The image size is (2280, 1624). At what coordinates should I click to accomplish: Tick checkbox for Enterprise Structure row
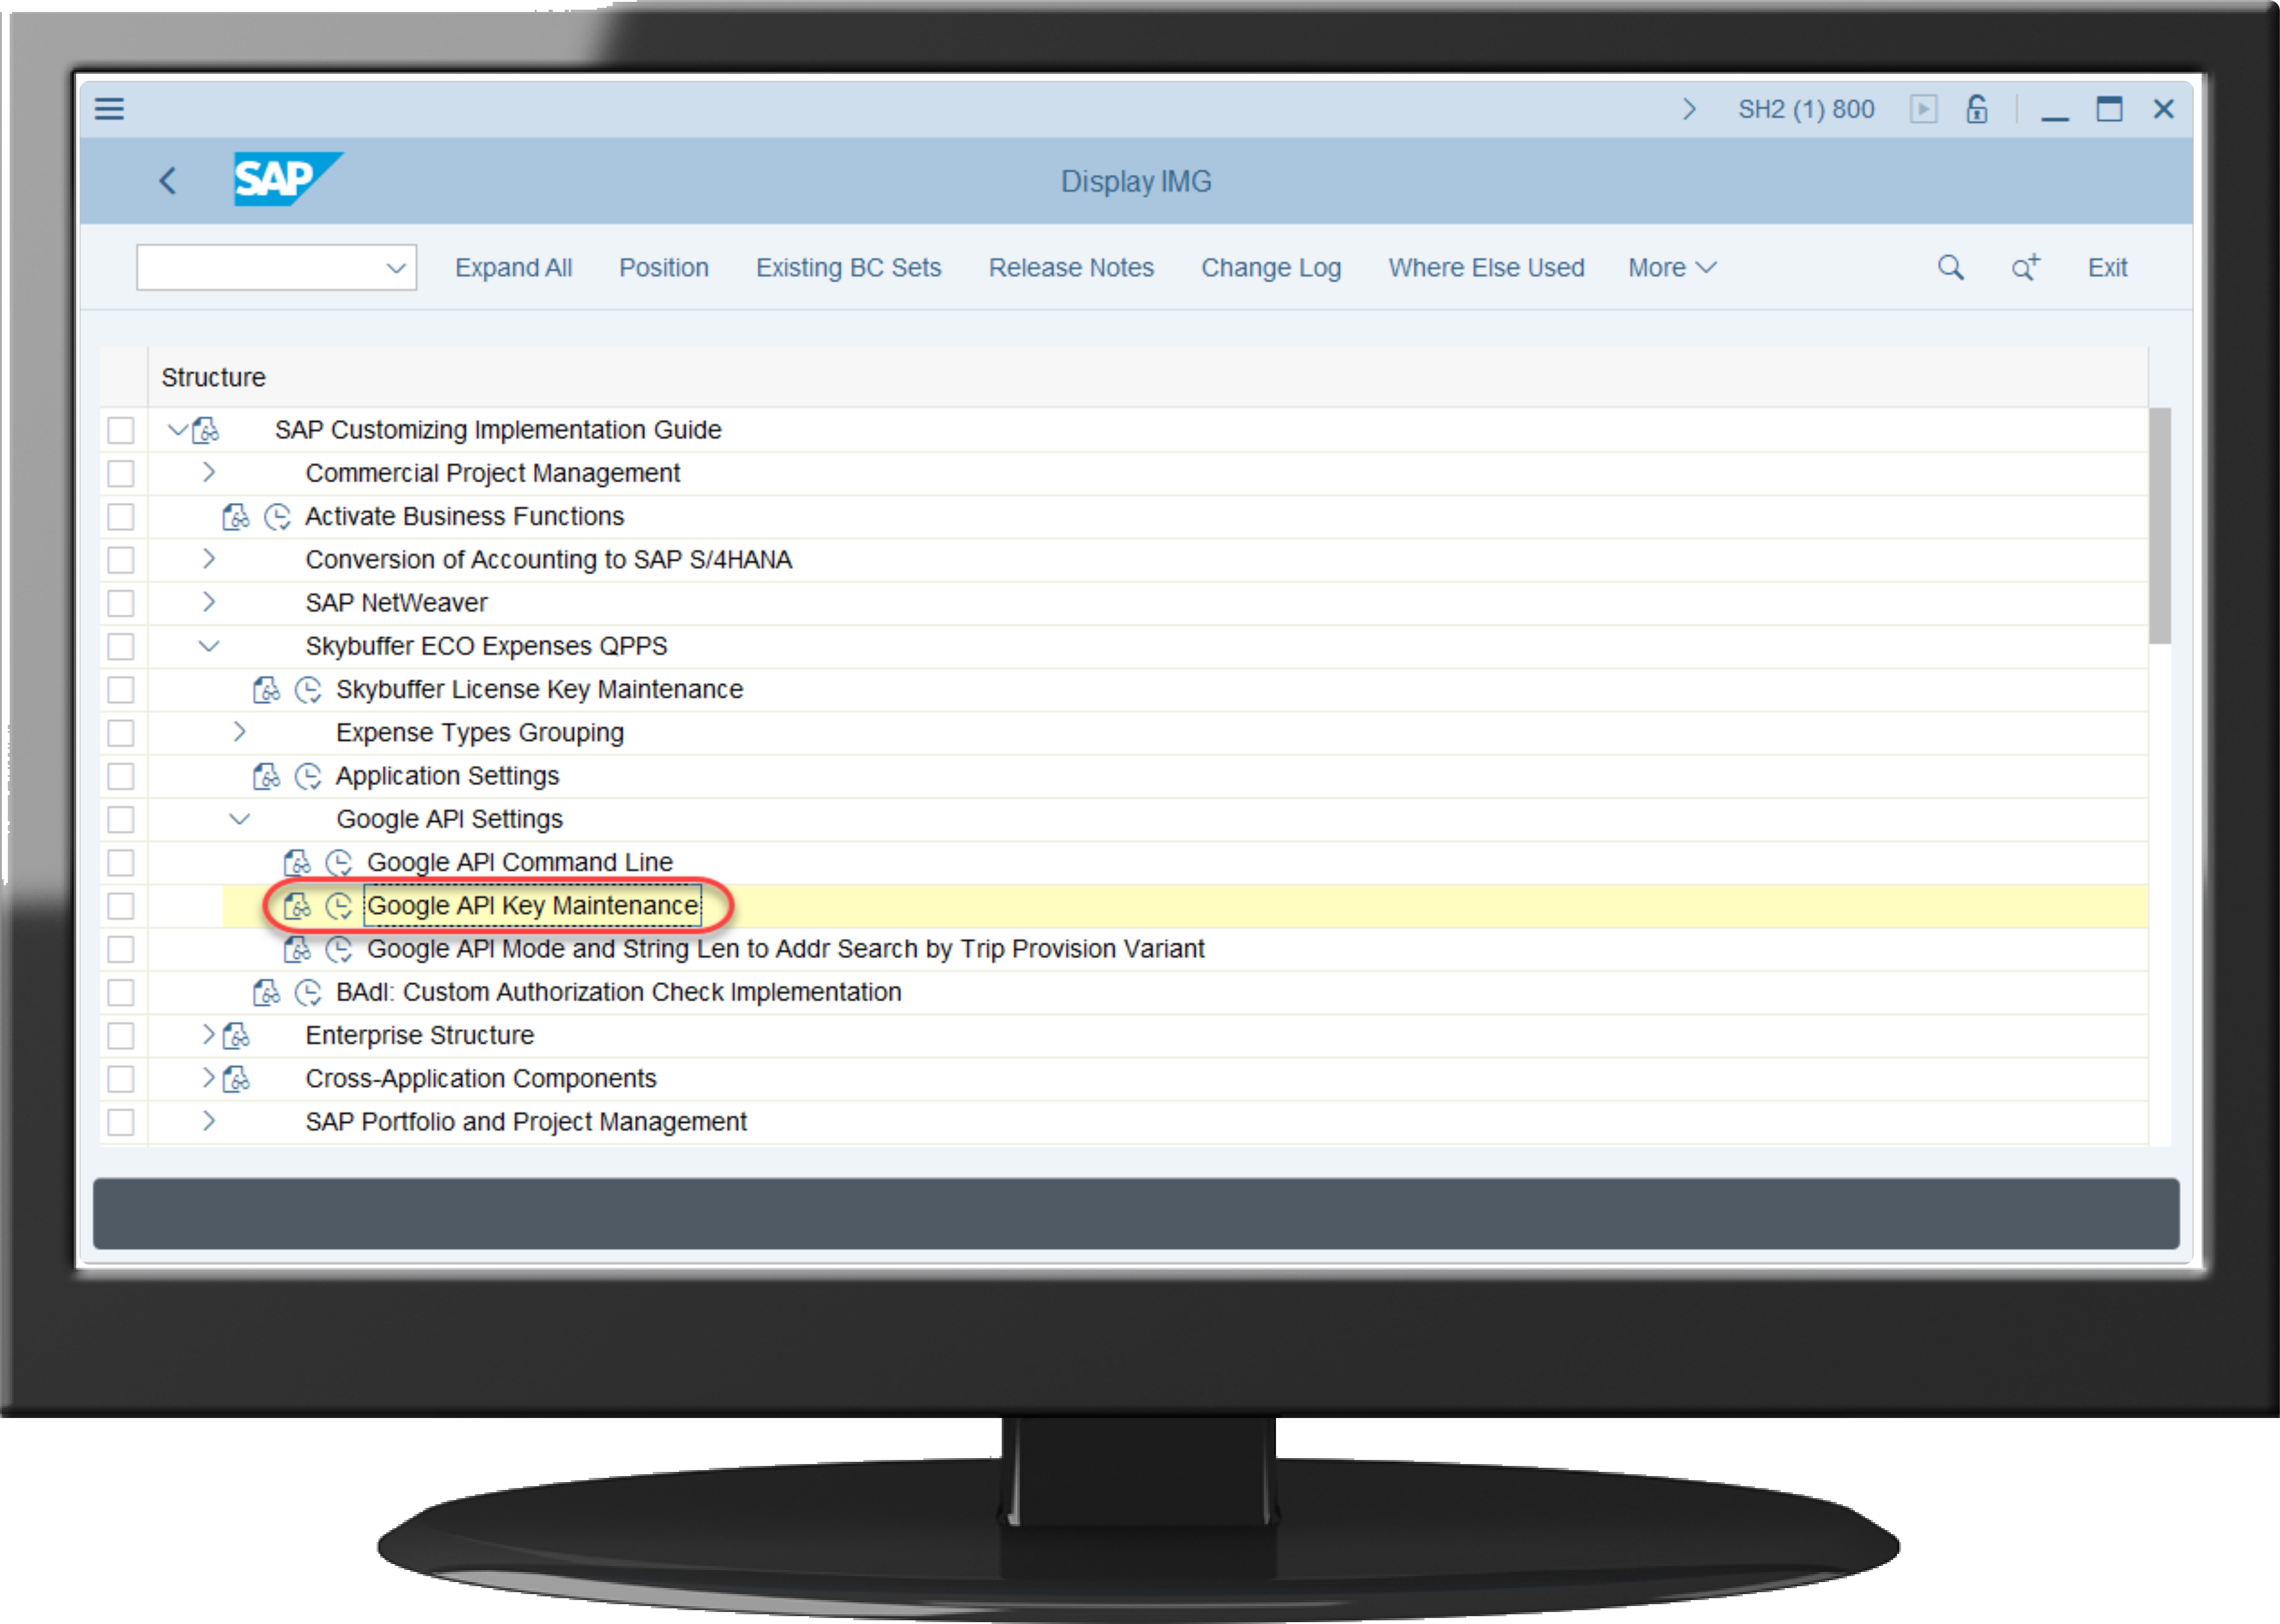click(121, 1036)
